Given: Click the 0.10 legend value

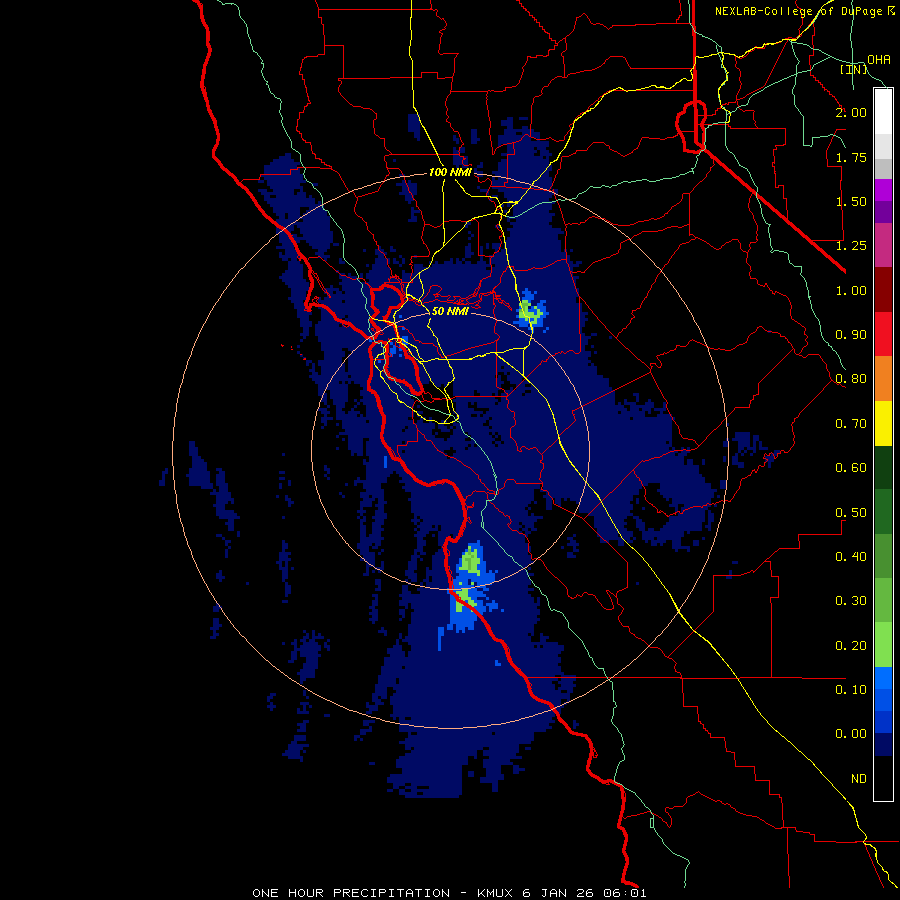Looking at the screenshot, I should [851, 690].
